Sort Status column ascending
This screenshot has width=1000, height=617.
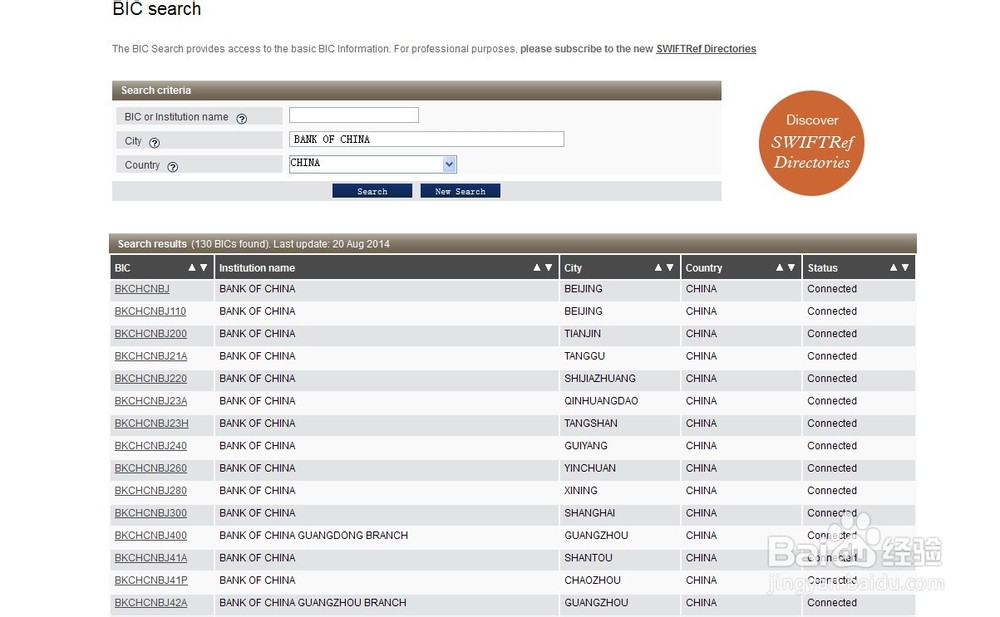(x=893, y=267)
